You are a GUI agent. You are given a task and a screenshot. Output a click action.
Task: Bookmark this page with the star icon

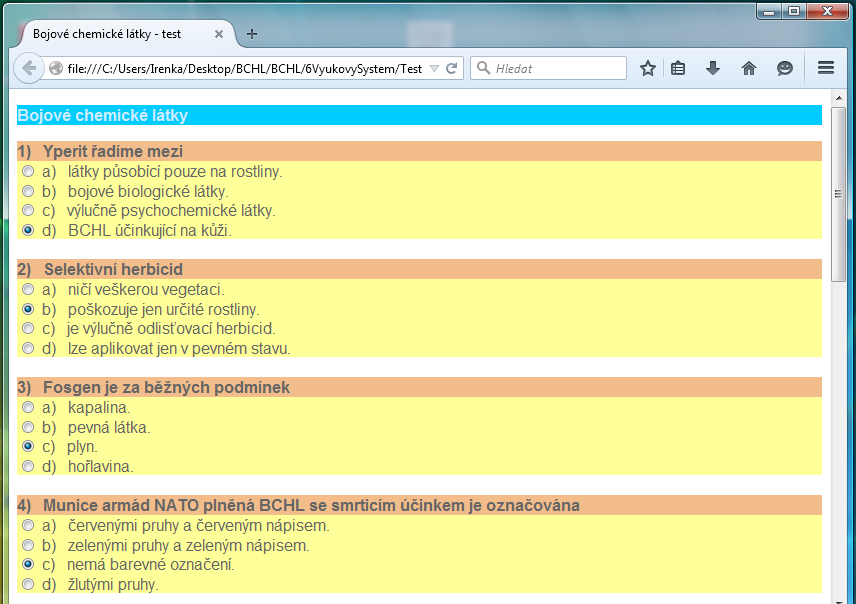[647, 68]
